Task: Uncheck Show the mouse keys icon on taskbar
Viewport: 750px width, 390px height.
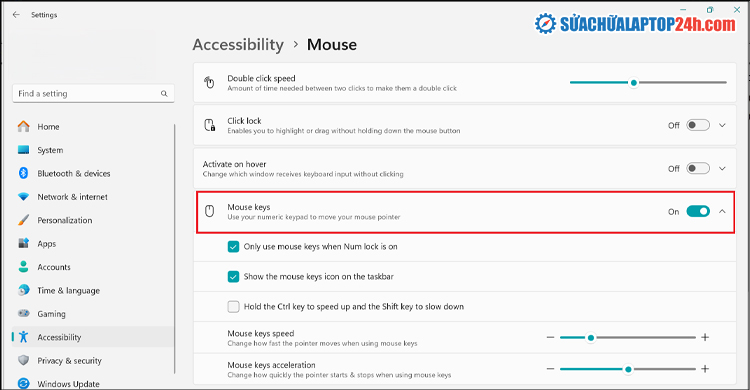Action: point(233,277)
